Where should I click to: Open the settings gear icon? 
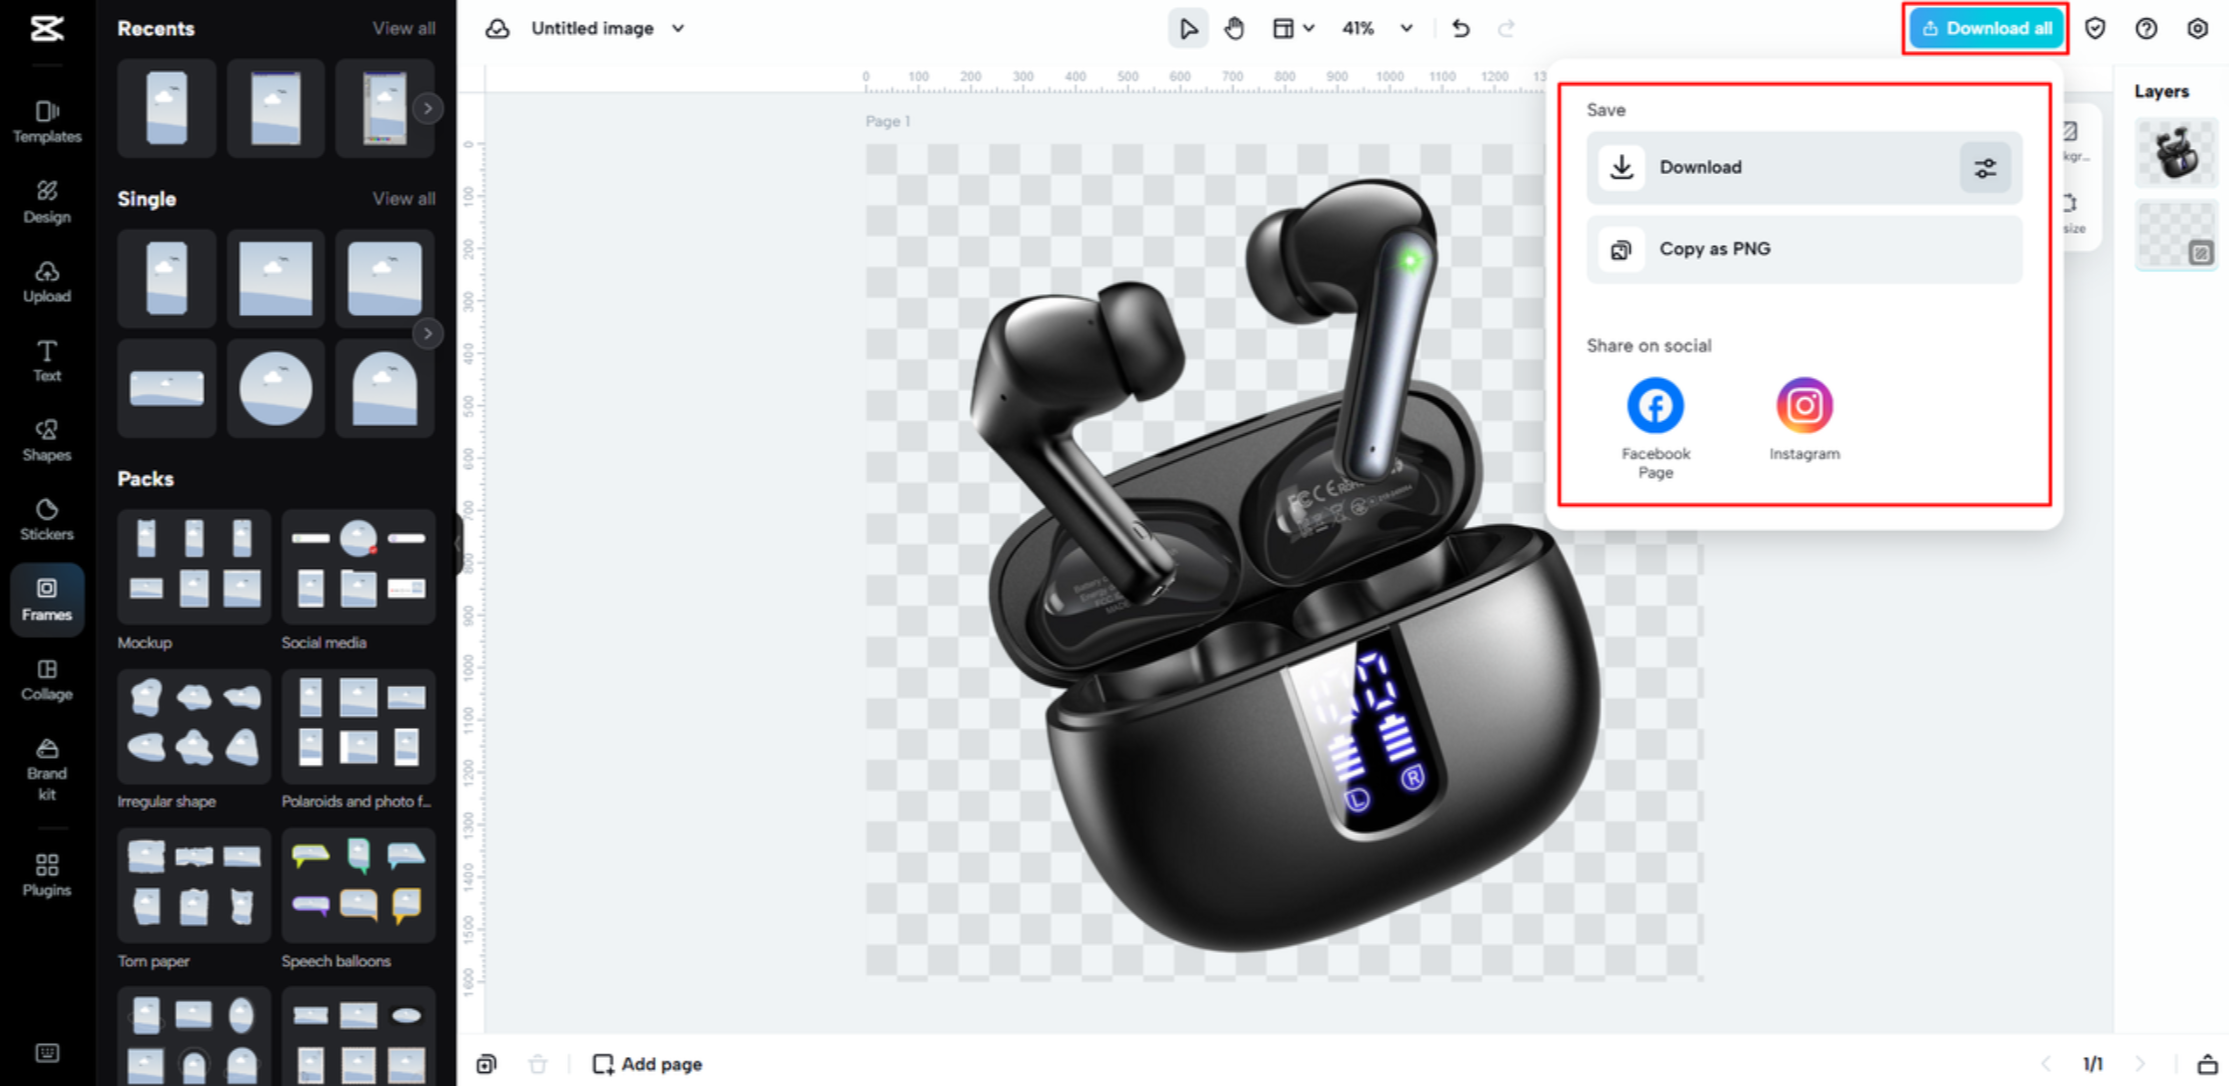2197,28
